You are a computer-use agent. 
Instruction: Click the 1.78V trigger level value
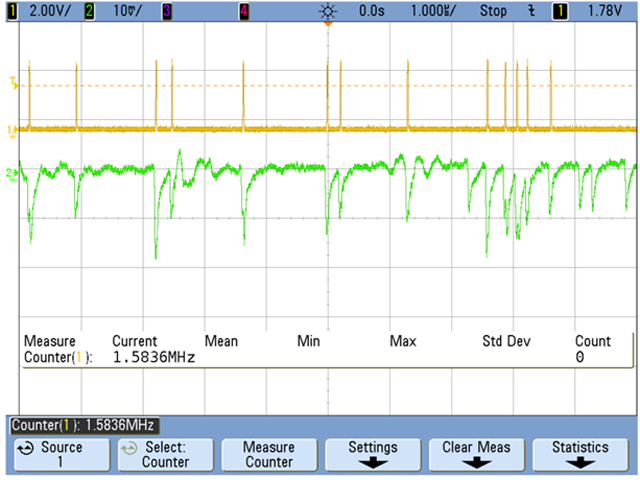tap(605, 11)
